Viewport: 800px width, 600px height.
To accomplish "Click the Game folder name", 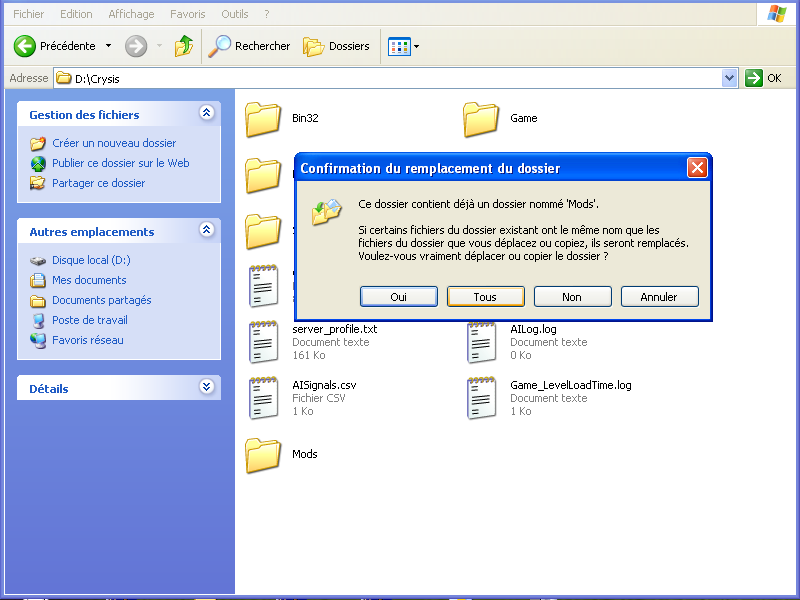I will [523, 118].
